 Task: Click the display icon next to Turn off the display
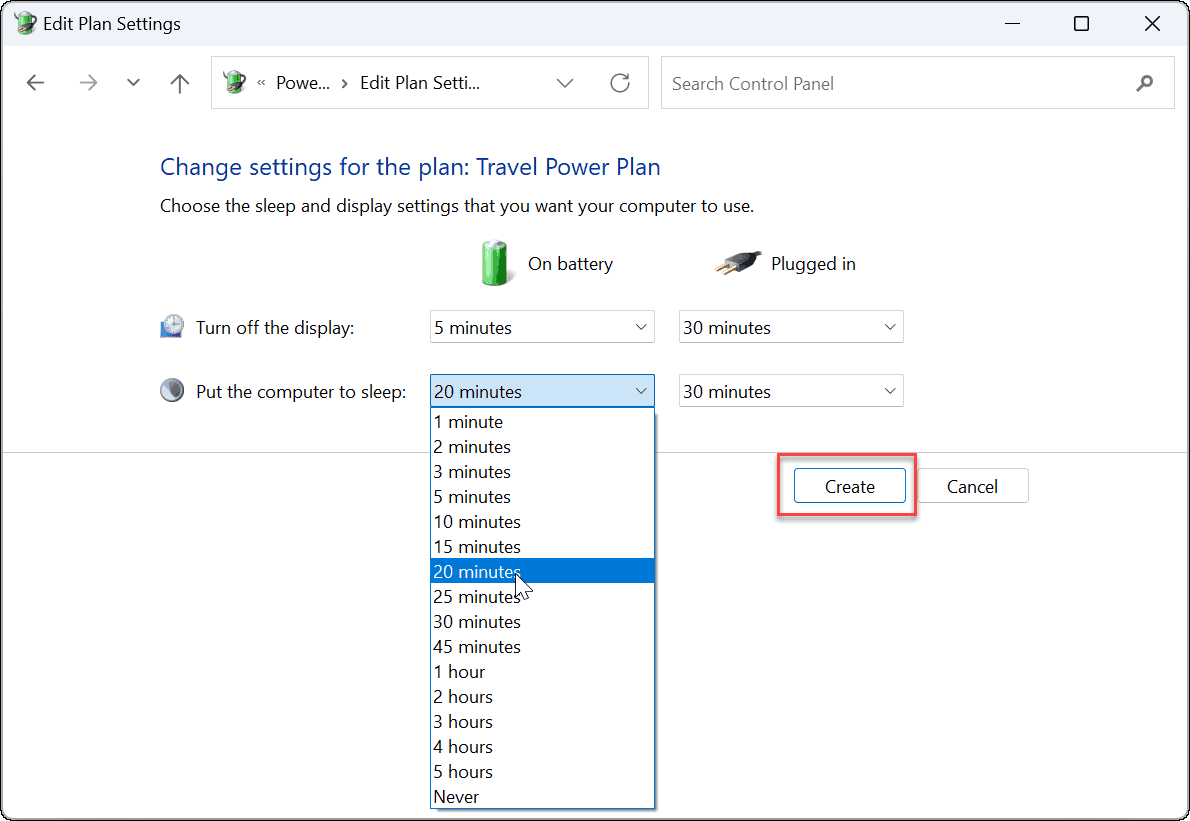tap(171, 326)
